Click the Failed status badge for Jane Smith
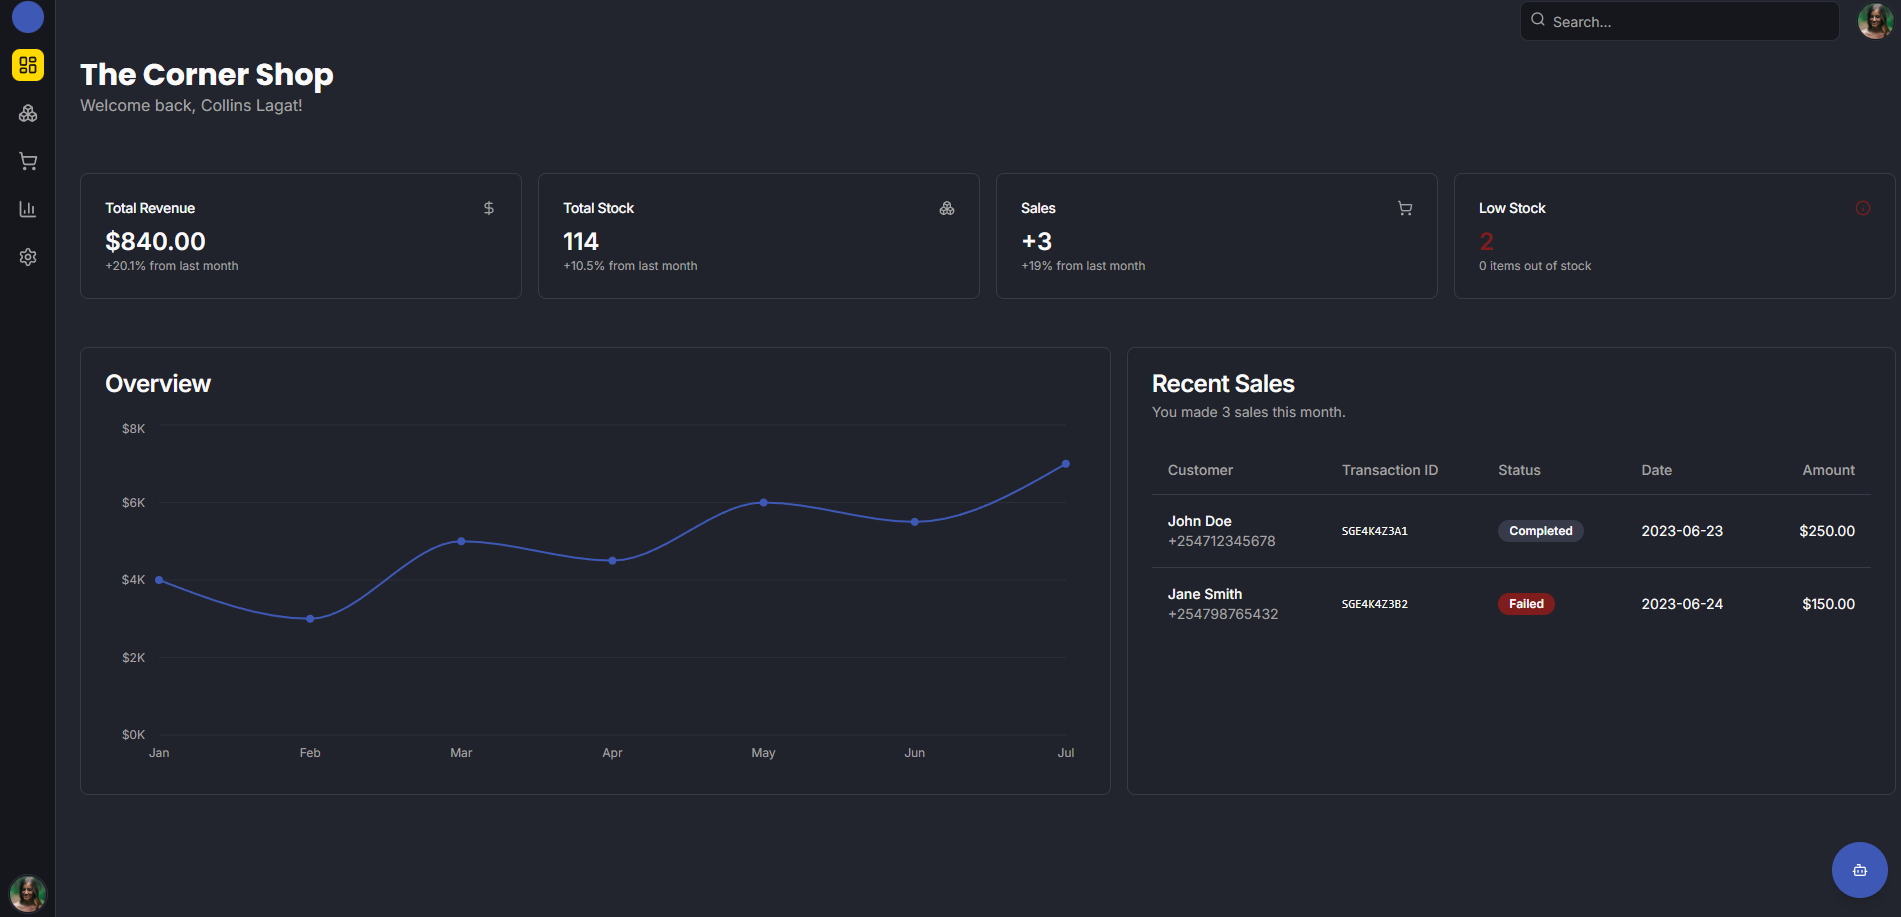This screenshot has height=917, width=1901. [x=1526, y=603]
